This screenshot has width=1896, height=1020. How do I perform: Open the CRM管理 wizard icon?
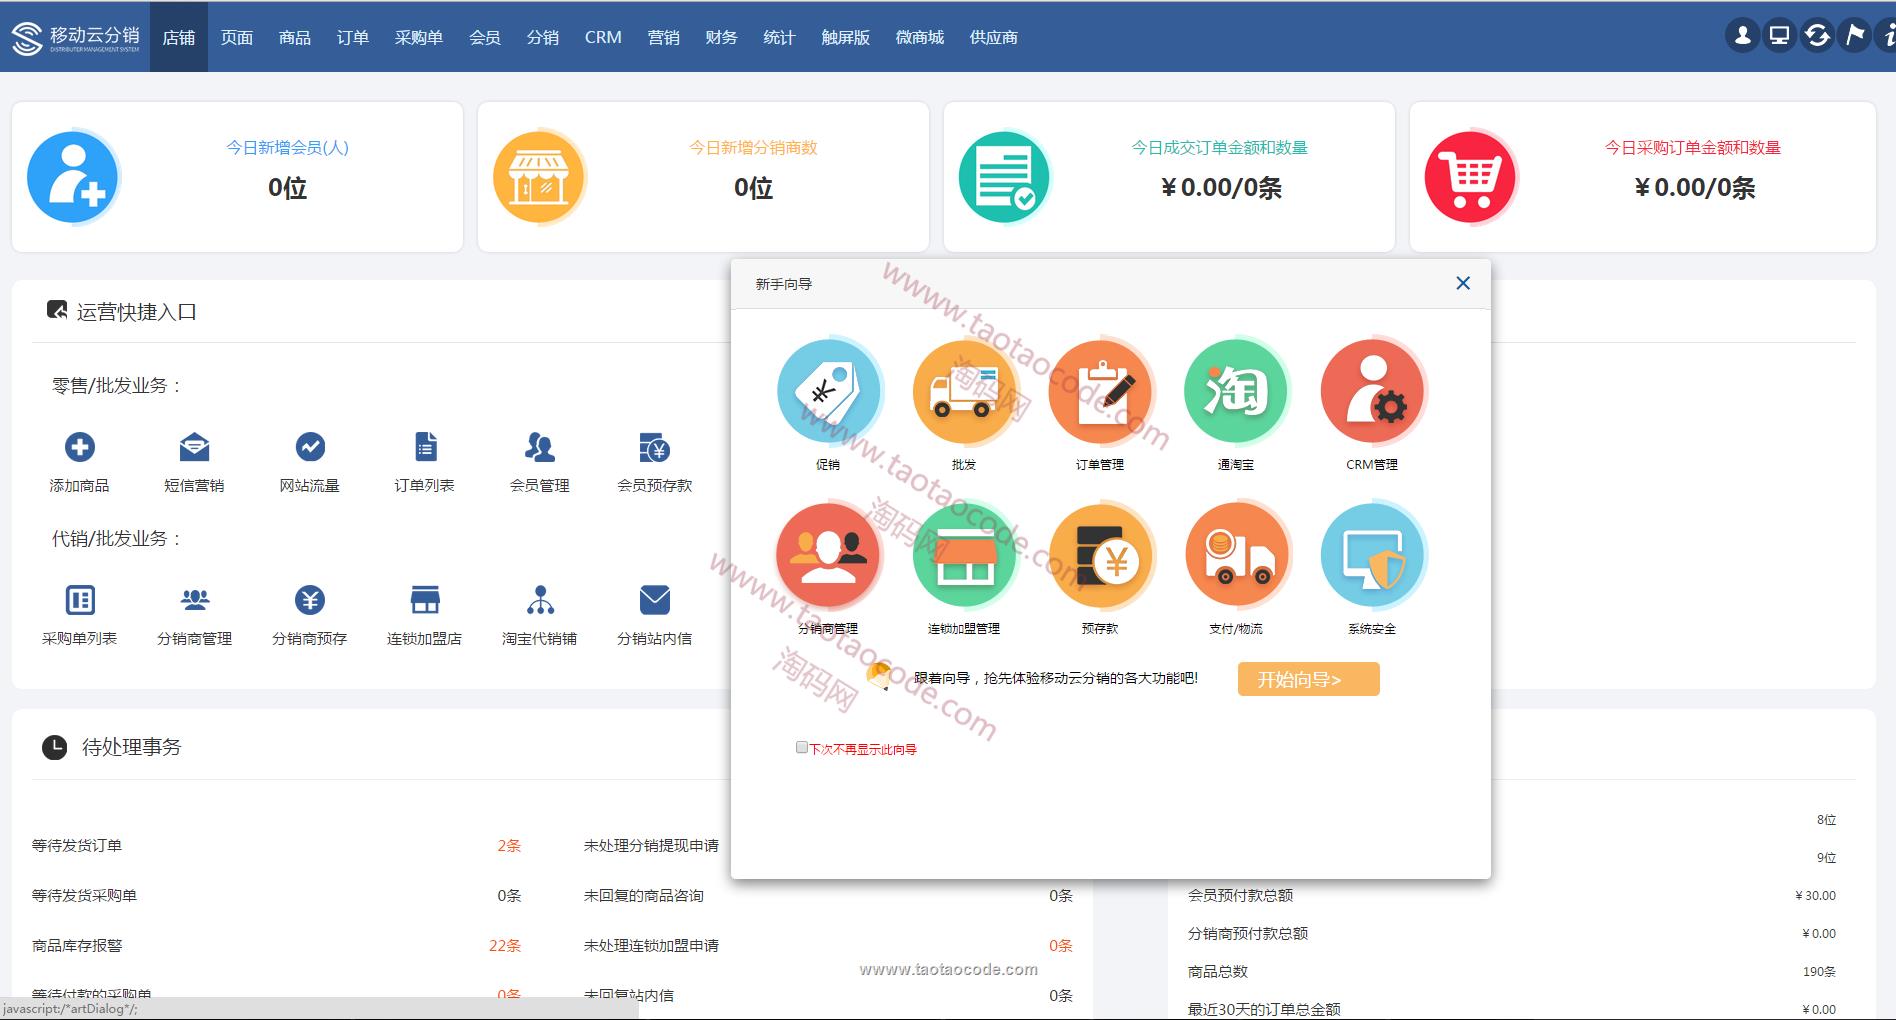pos(1372,391)
